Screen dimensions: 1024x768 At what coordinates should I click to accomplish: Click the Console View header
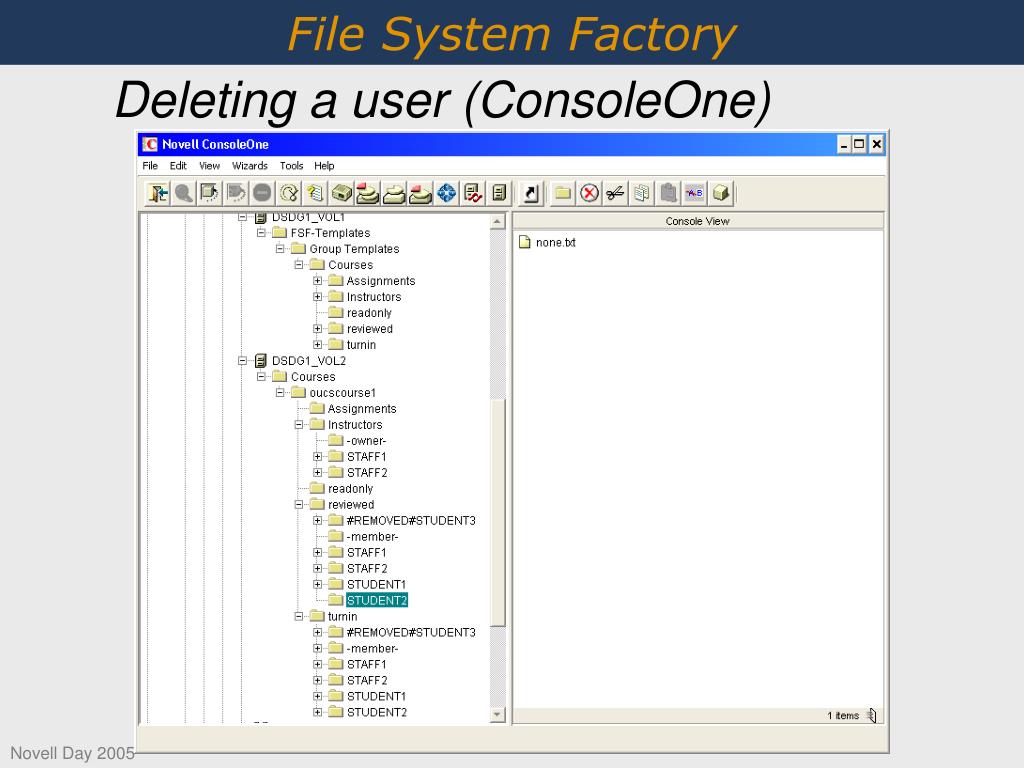pos(697,221)
